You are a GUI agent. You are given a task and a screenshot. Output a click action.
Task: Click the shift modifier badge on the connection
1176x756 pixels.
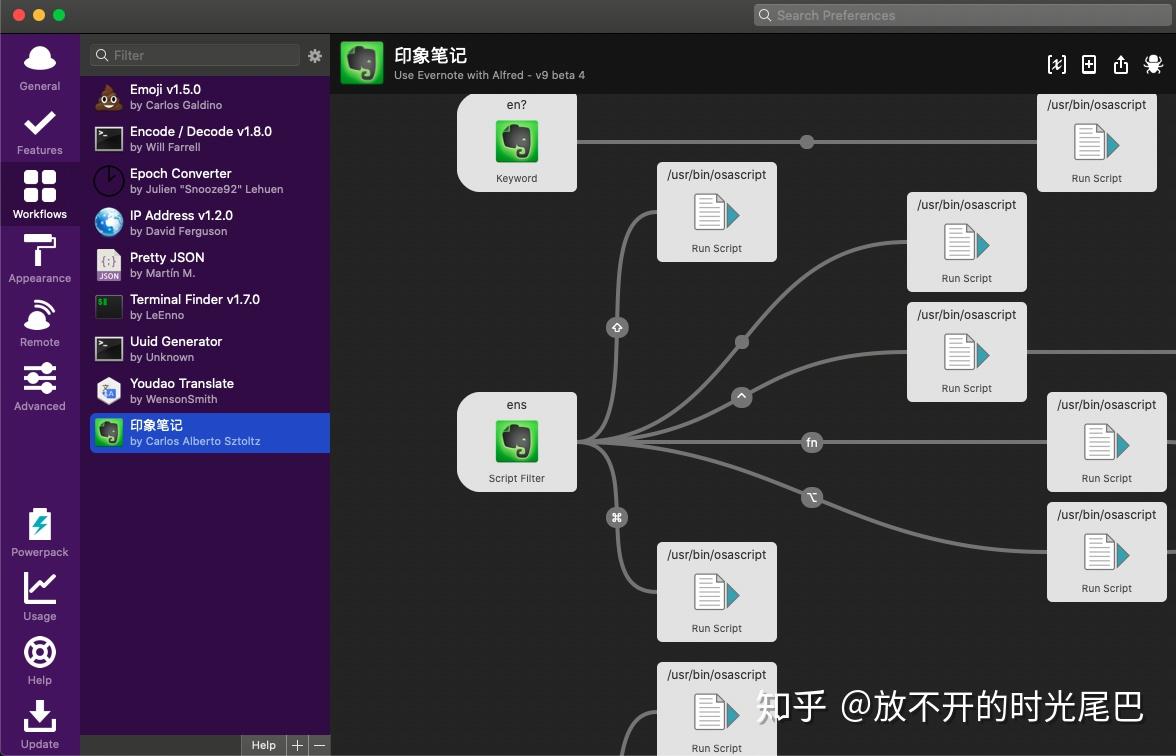click(617, 327)
